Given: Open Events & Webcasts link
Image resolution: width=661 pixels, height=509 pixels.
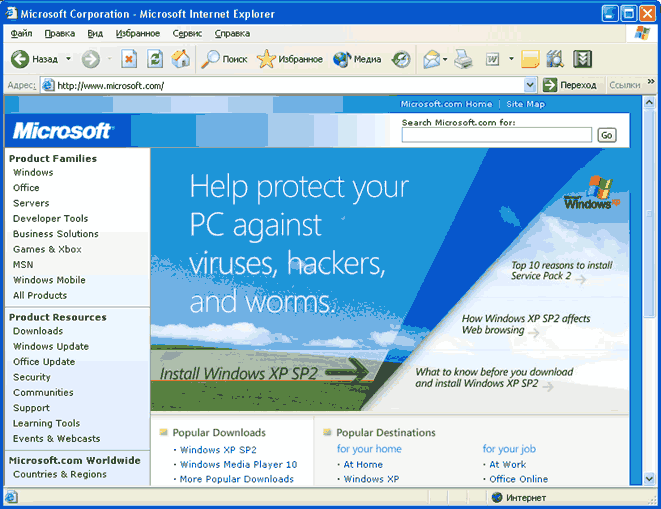Looking at the screenshot, I should pyautogui.click(x=56, y=439).
